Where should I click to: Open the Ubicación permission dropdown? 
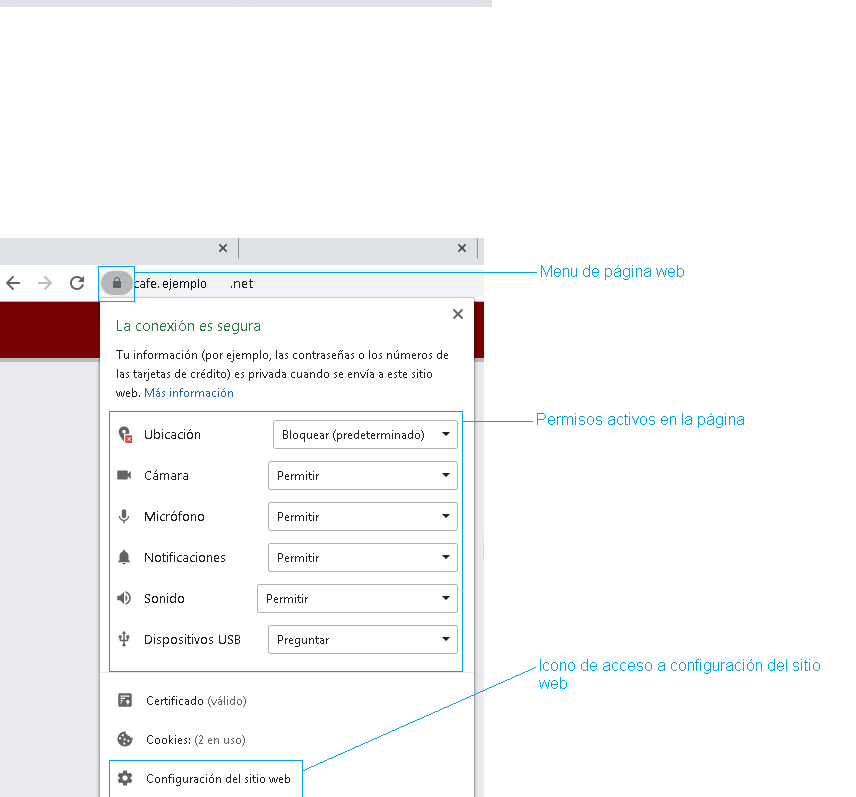365,435
